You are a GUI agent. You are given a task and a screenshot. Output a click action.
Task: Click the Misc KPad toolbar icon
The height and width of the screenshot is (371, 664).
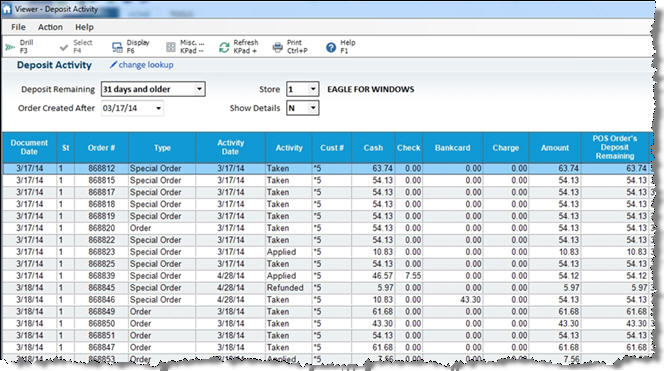171,47
